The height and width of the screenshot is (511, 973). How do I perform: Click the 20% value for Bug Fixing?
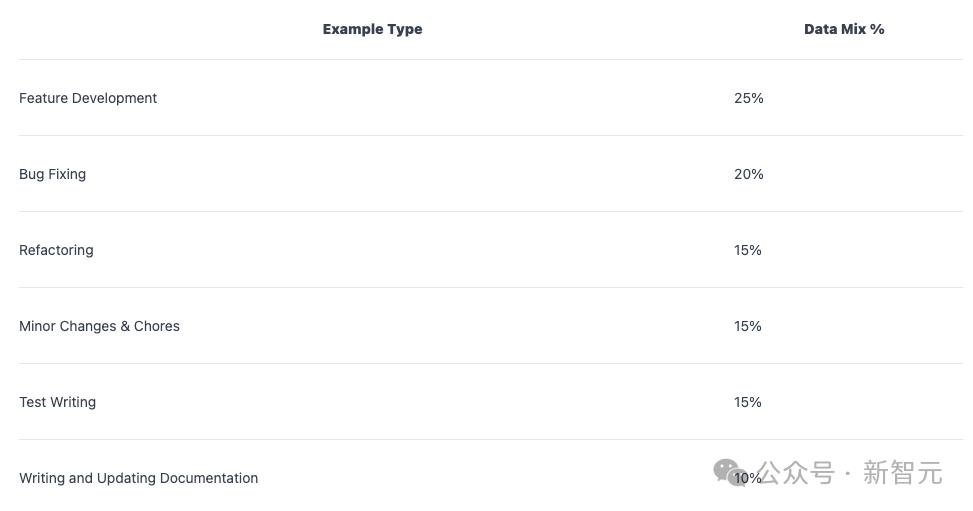[x=748, y=174]
